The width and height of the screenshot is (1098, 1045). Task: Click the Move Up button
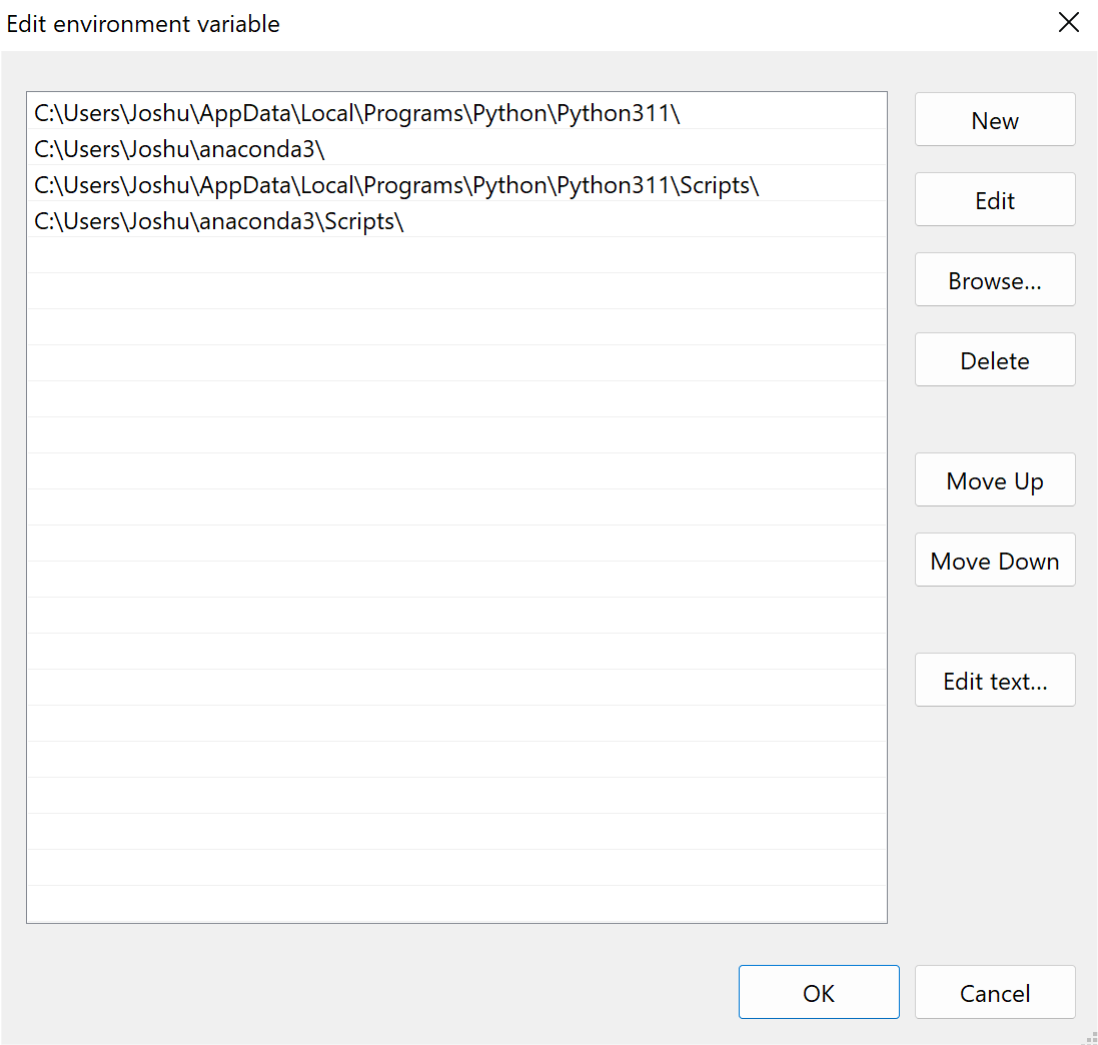coord(994,480)
